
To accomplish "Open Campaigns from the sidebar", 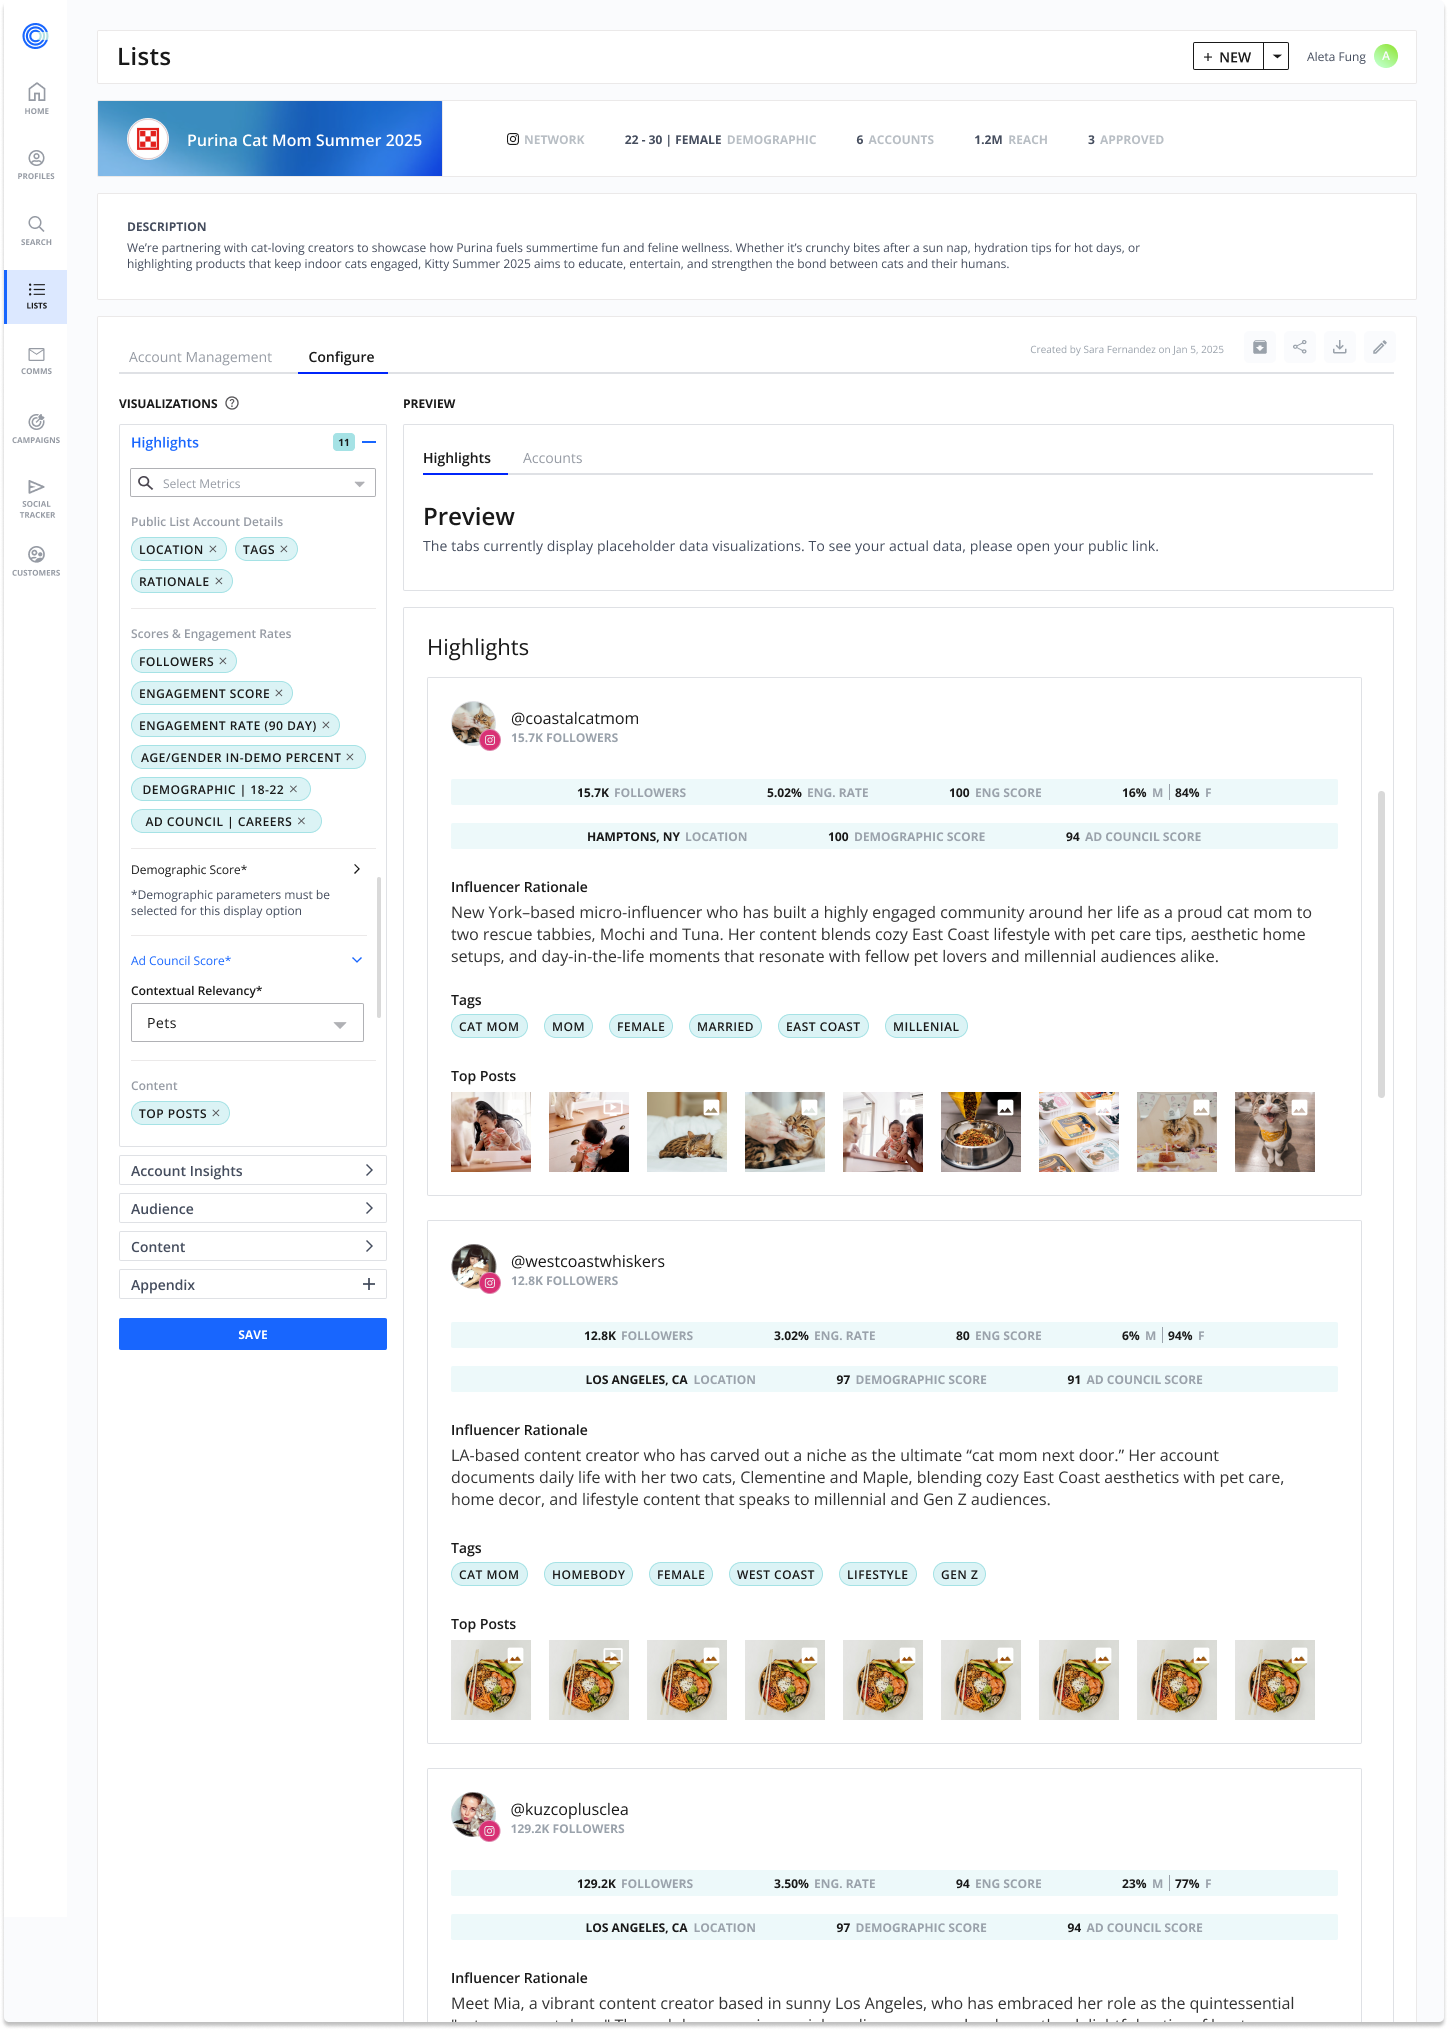I will [36, 428].
